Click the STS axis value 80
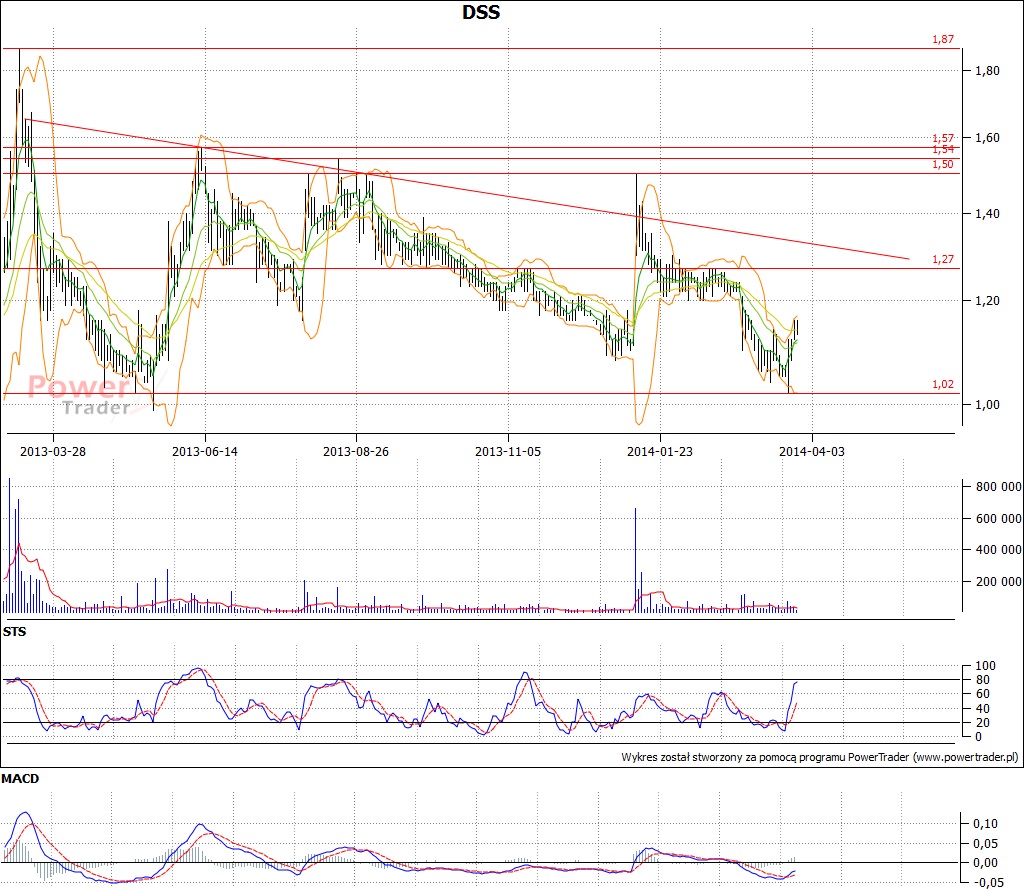Image resolution: width=1024 pixels, height=890 pixels. tap(982, 680)
